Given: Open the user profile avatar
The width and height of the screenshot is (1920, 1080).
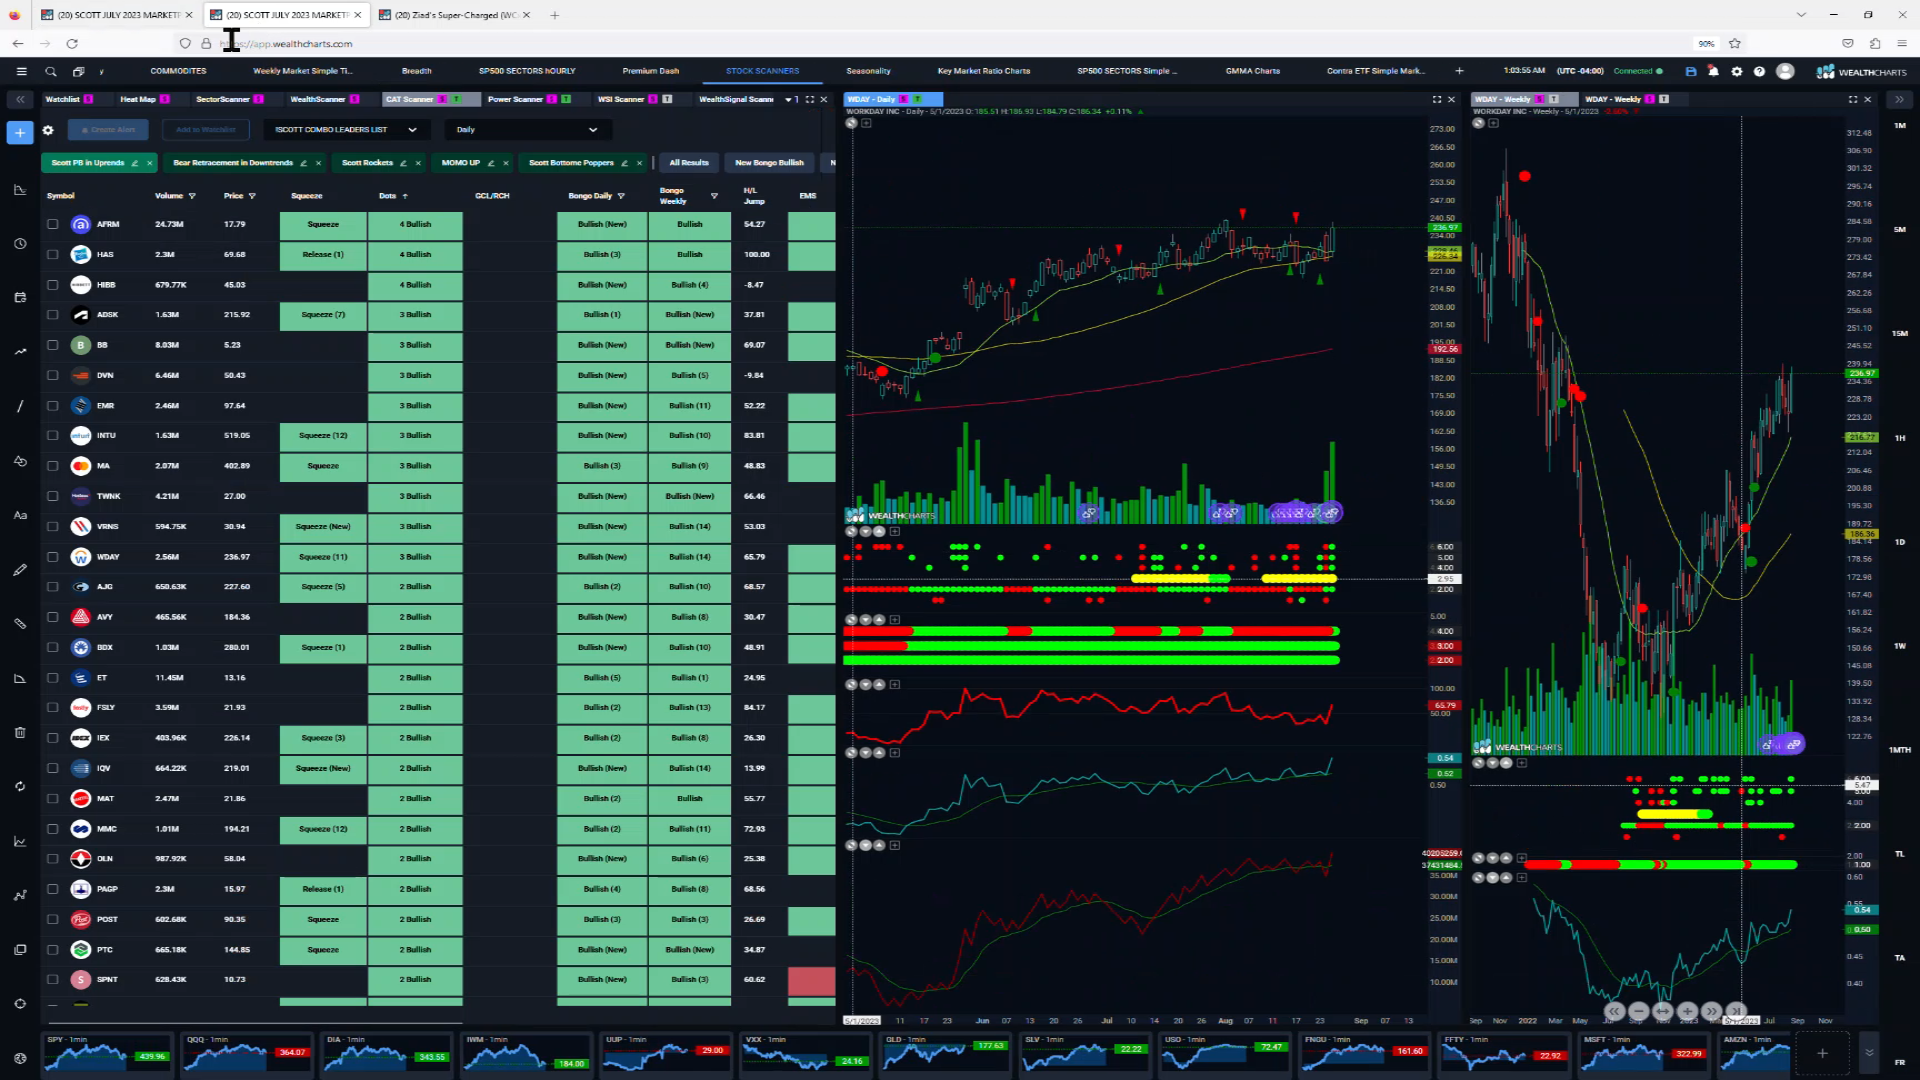Looking at the screenshot, I should [1786, 71].
